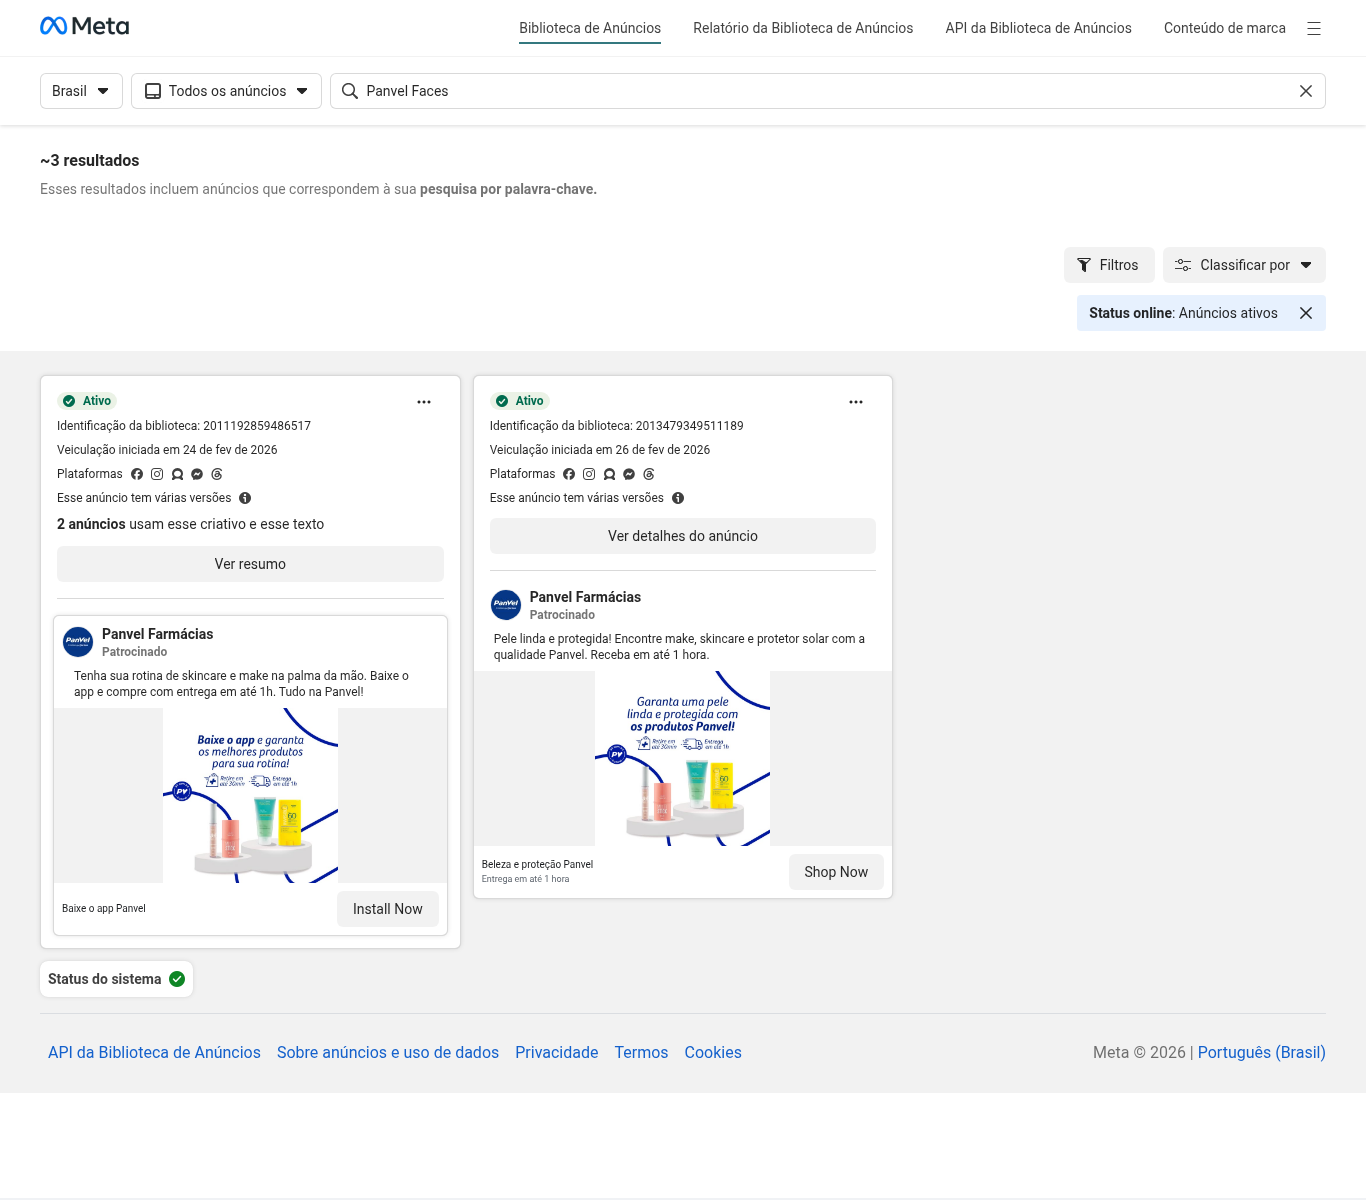The image size is (1366, 1200).
Task: Click Messenger platform icon in first ad
Action: pyautogui.click(x=197, y=474)
